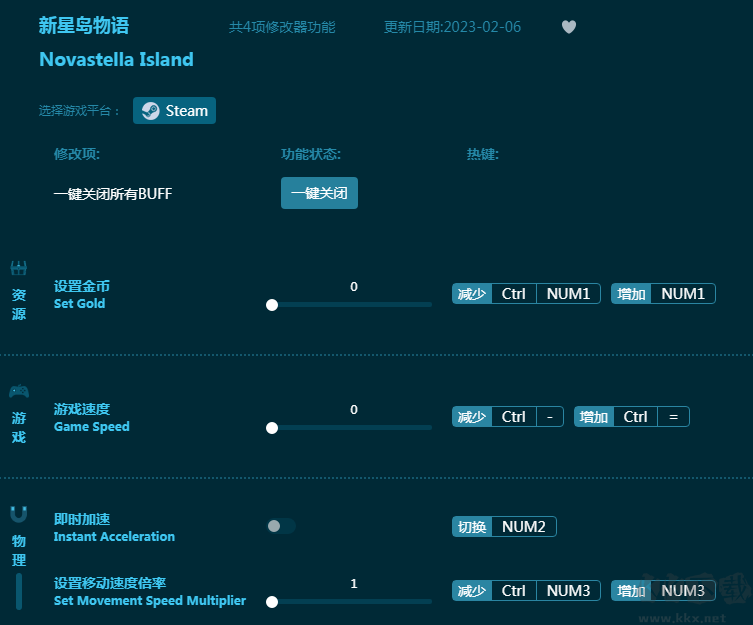
Task: Click 减少 hotkey for Movement Speed Multiplier
Action: 472,591
